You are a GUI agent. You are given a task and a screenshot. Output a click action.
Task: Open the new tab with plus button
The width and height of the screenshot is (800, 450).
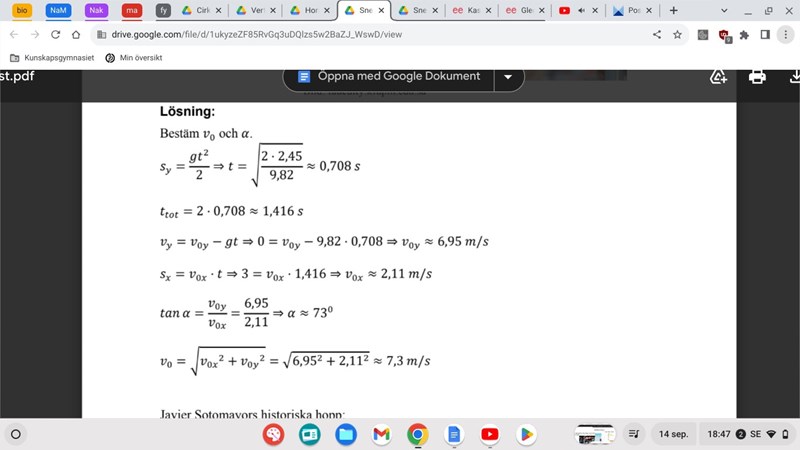tap(673, 10)
